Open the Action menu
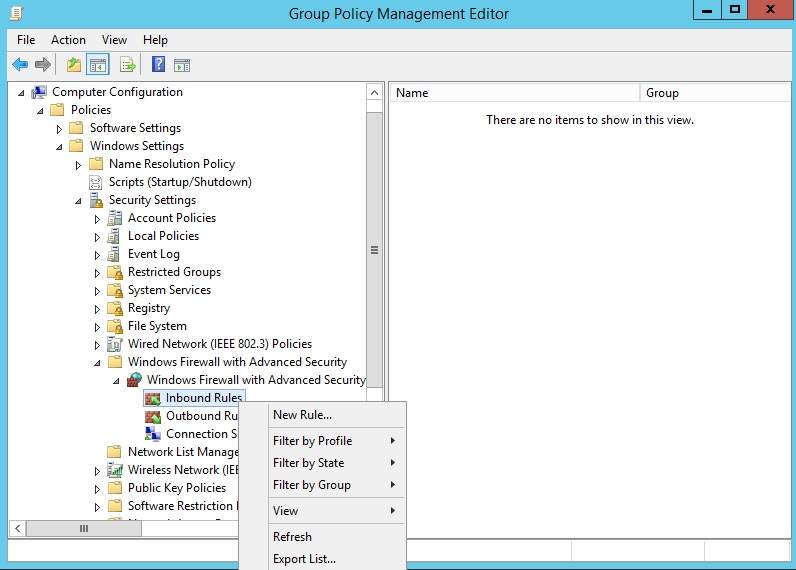Screen dimensions: 796x570 tap(68, 40)
